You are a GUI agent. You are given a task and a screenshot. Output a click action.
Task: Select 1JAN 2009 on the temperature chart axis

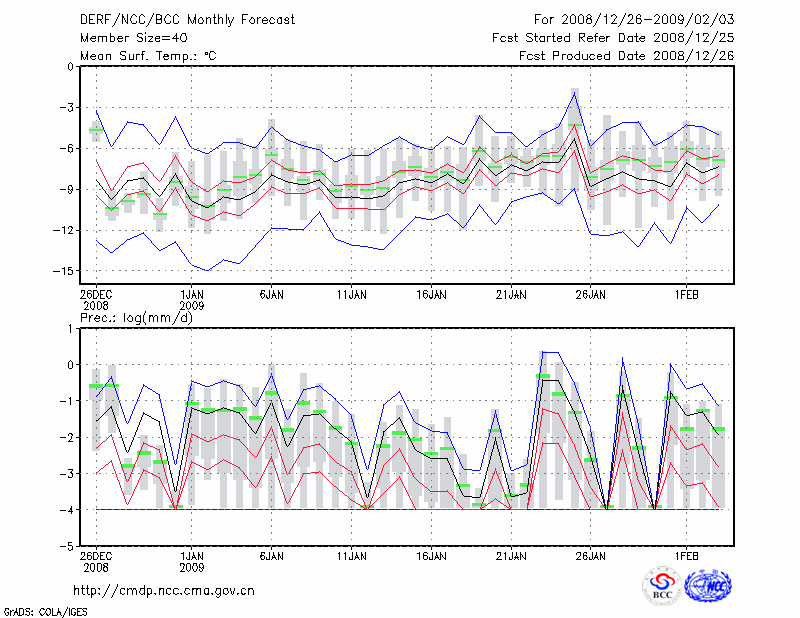click(x=191, y=300)
